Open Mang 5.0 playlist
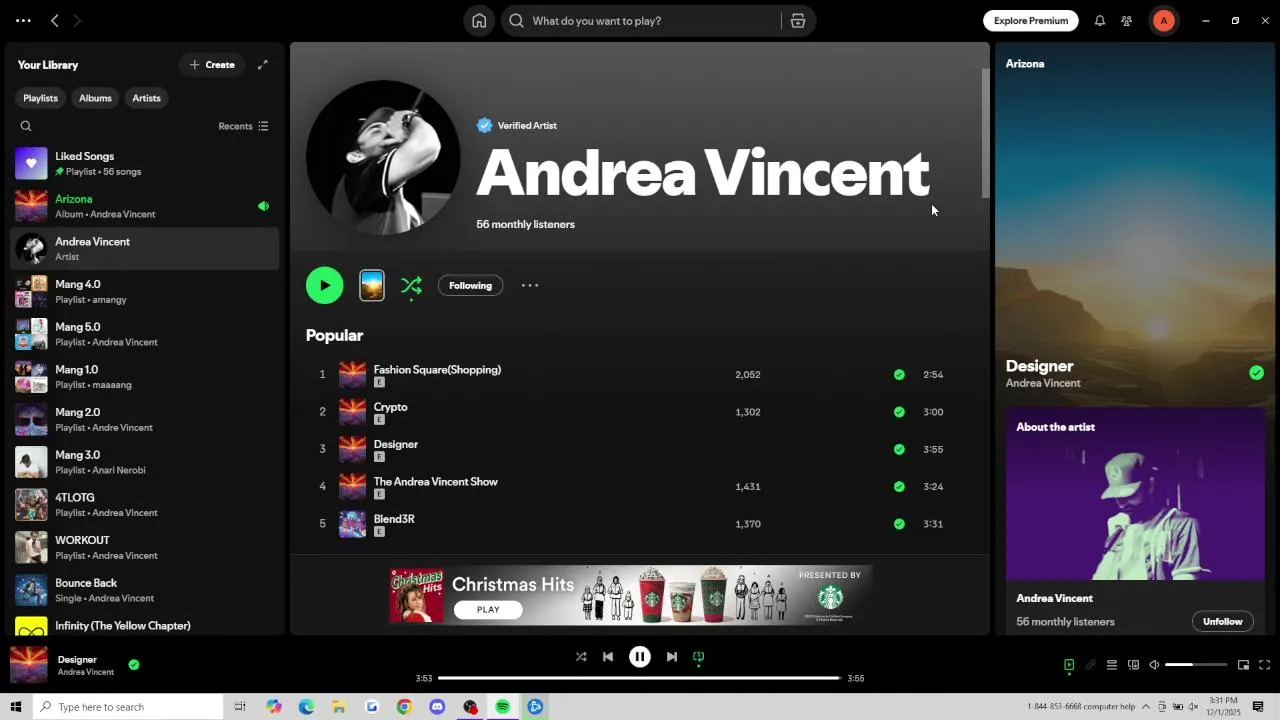This screenshot has width=1280, height=720. click(x=145, y=334)
